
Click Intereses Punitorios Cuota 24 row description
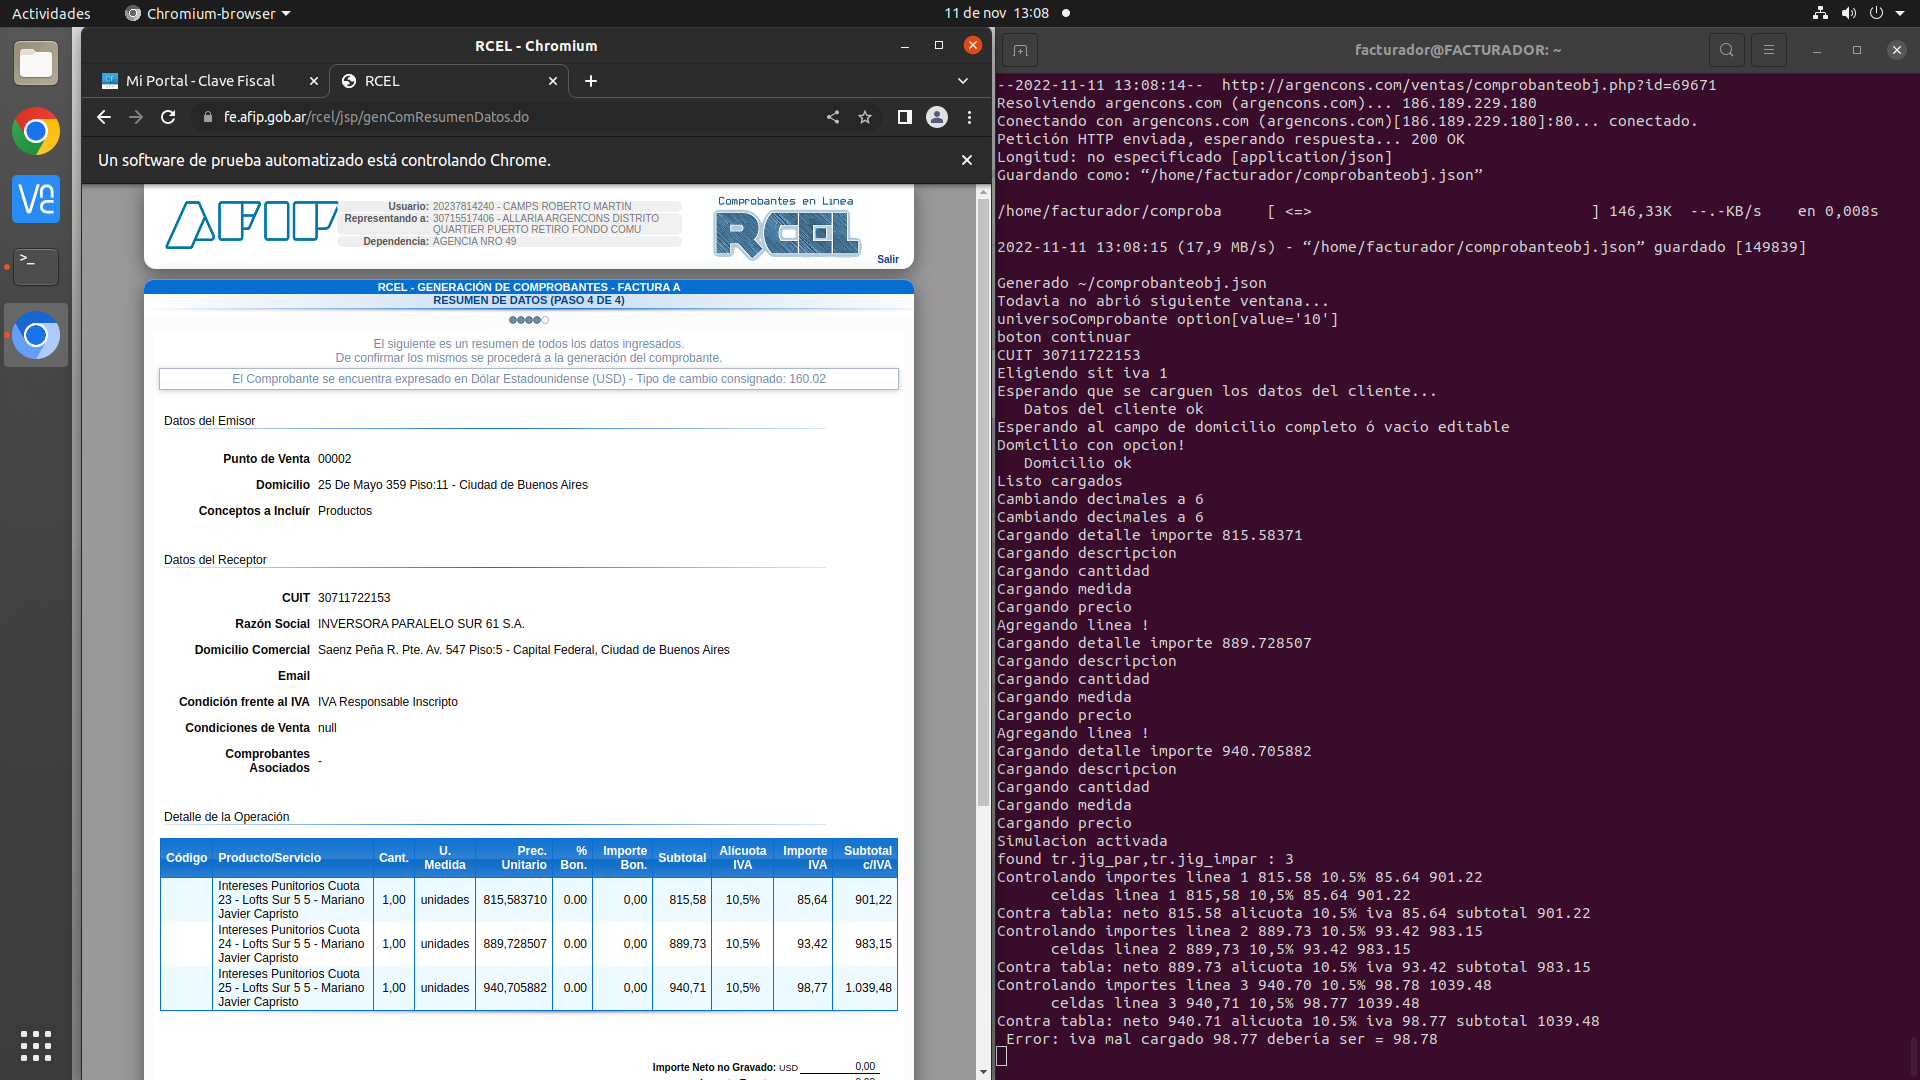tap(291, 944)
